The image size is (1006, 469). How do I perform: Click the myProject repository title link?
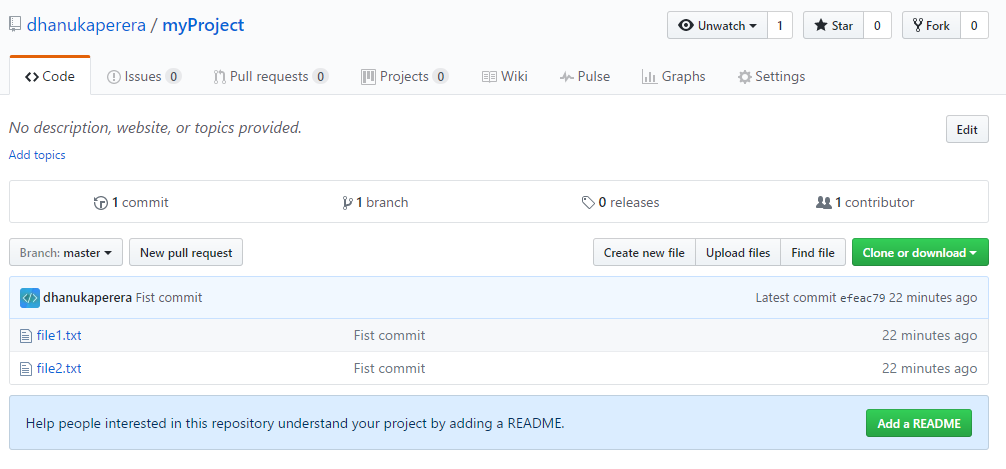pyautogui.click(x=203, y=26)
